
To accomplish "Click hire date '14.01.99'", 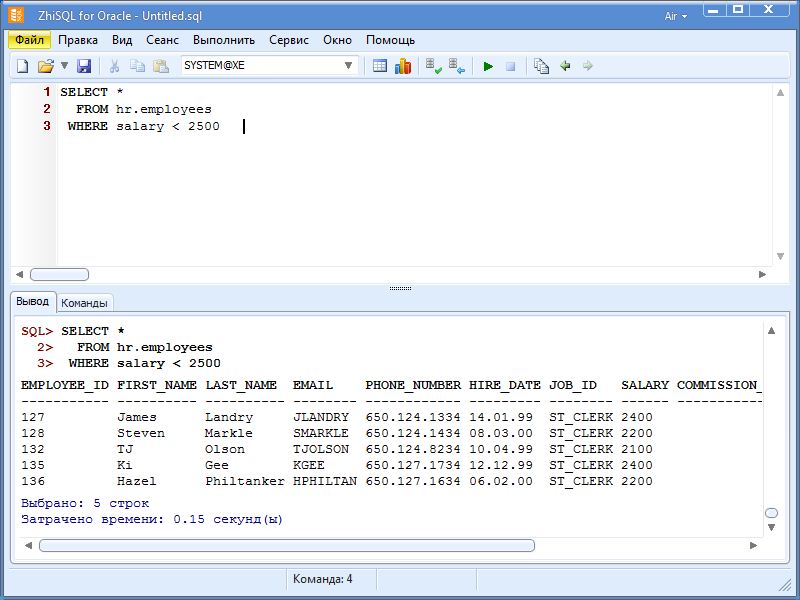I will (x=501, y=417).
